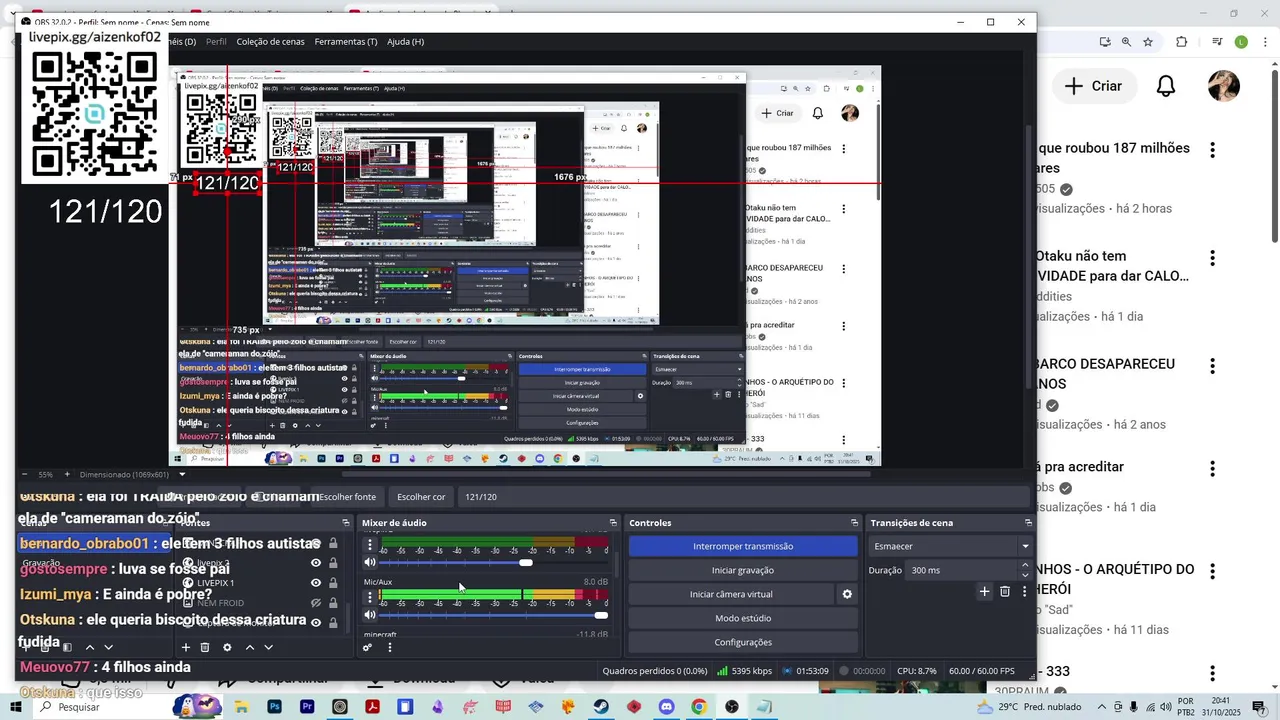Toggle lock on NEM FROID source
Image resolution: width=1280 pixels, height=720 pixels.
click(333, 603)
